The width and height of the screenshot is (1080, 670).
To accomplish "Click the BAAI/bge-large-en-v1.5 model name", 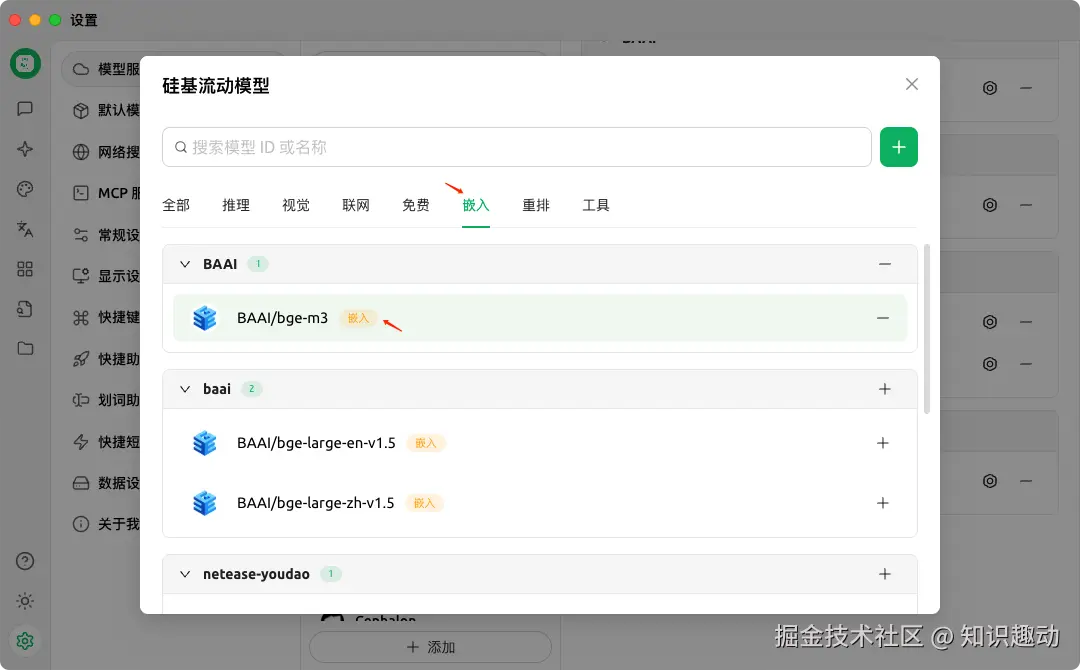I will coord(316,443).
